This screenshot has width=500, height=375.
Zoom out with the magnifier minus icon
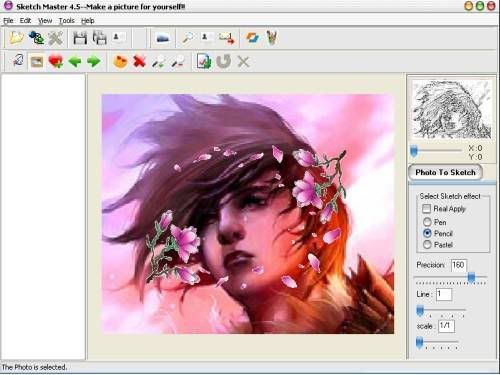[178, 62]
